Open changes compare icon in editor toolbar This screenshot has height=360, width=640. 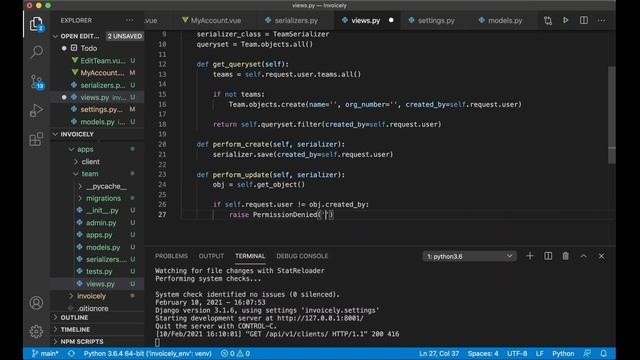coord(548,20)
